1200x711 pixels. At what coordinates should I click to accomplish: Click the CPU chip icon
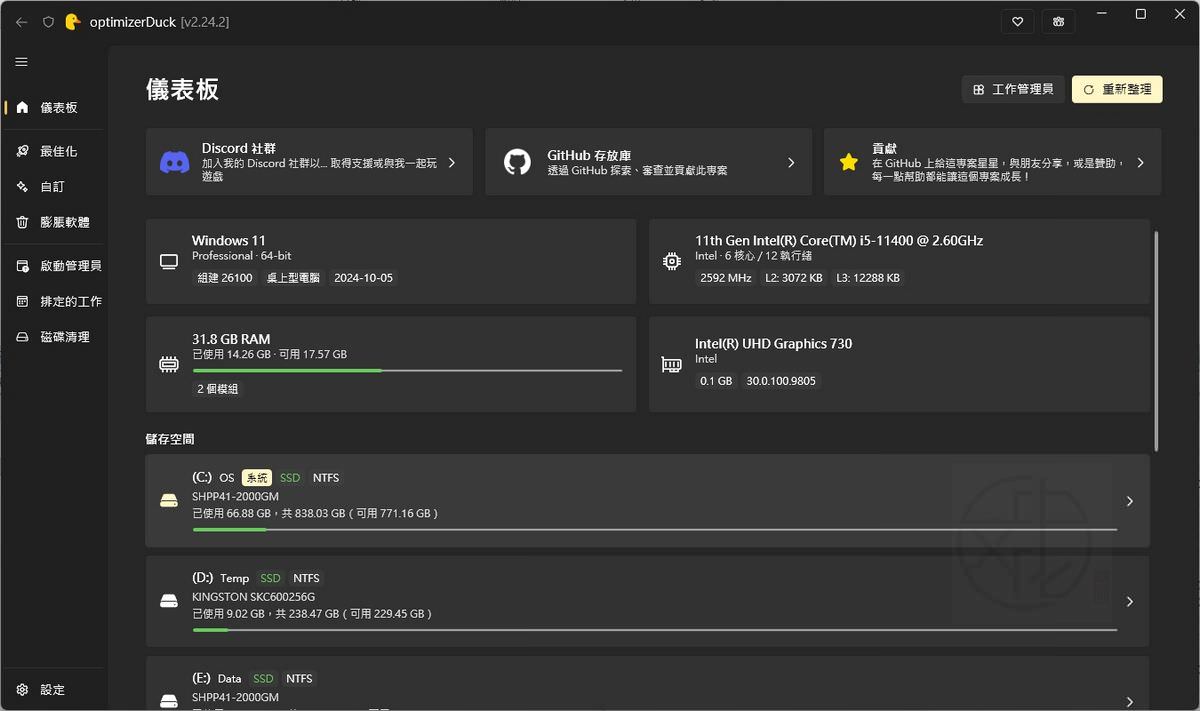click(672, 262)
